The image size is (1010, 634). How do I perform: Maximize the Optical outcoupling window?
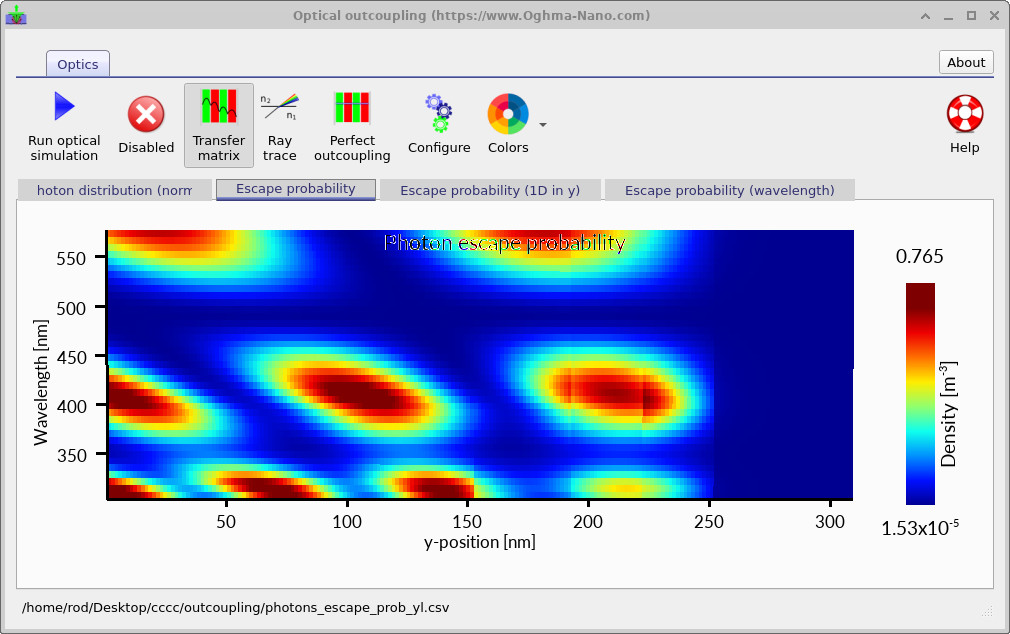coord(971,16)
